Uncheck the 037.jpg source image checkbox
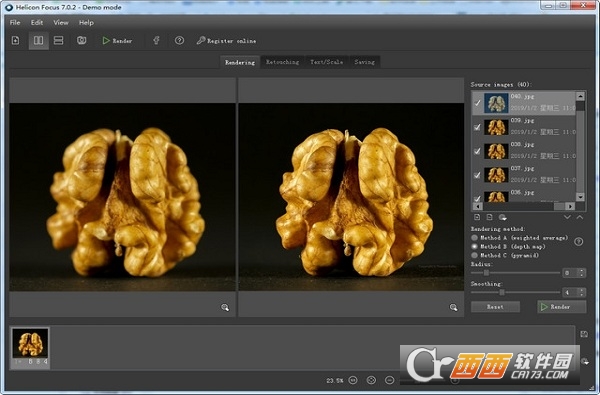 coord(477,175)
